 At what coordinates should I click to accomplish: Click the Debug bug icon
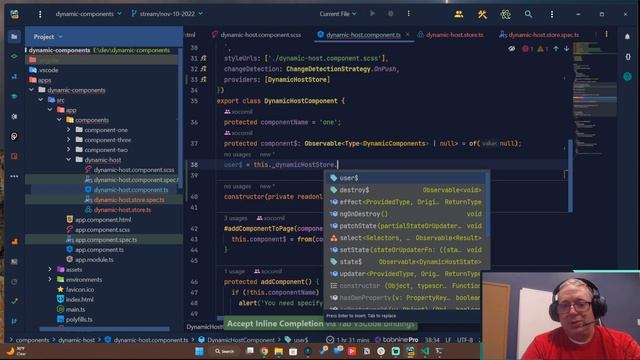tap(391, 13)
